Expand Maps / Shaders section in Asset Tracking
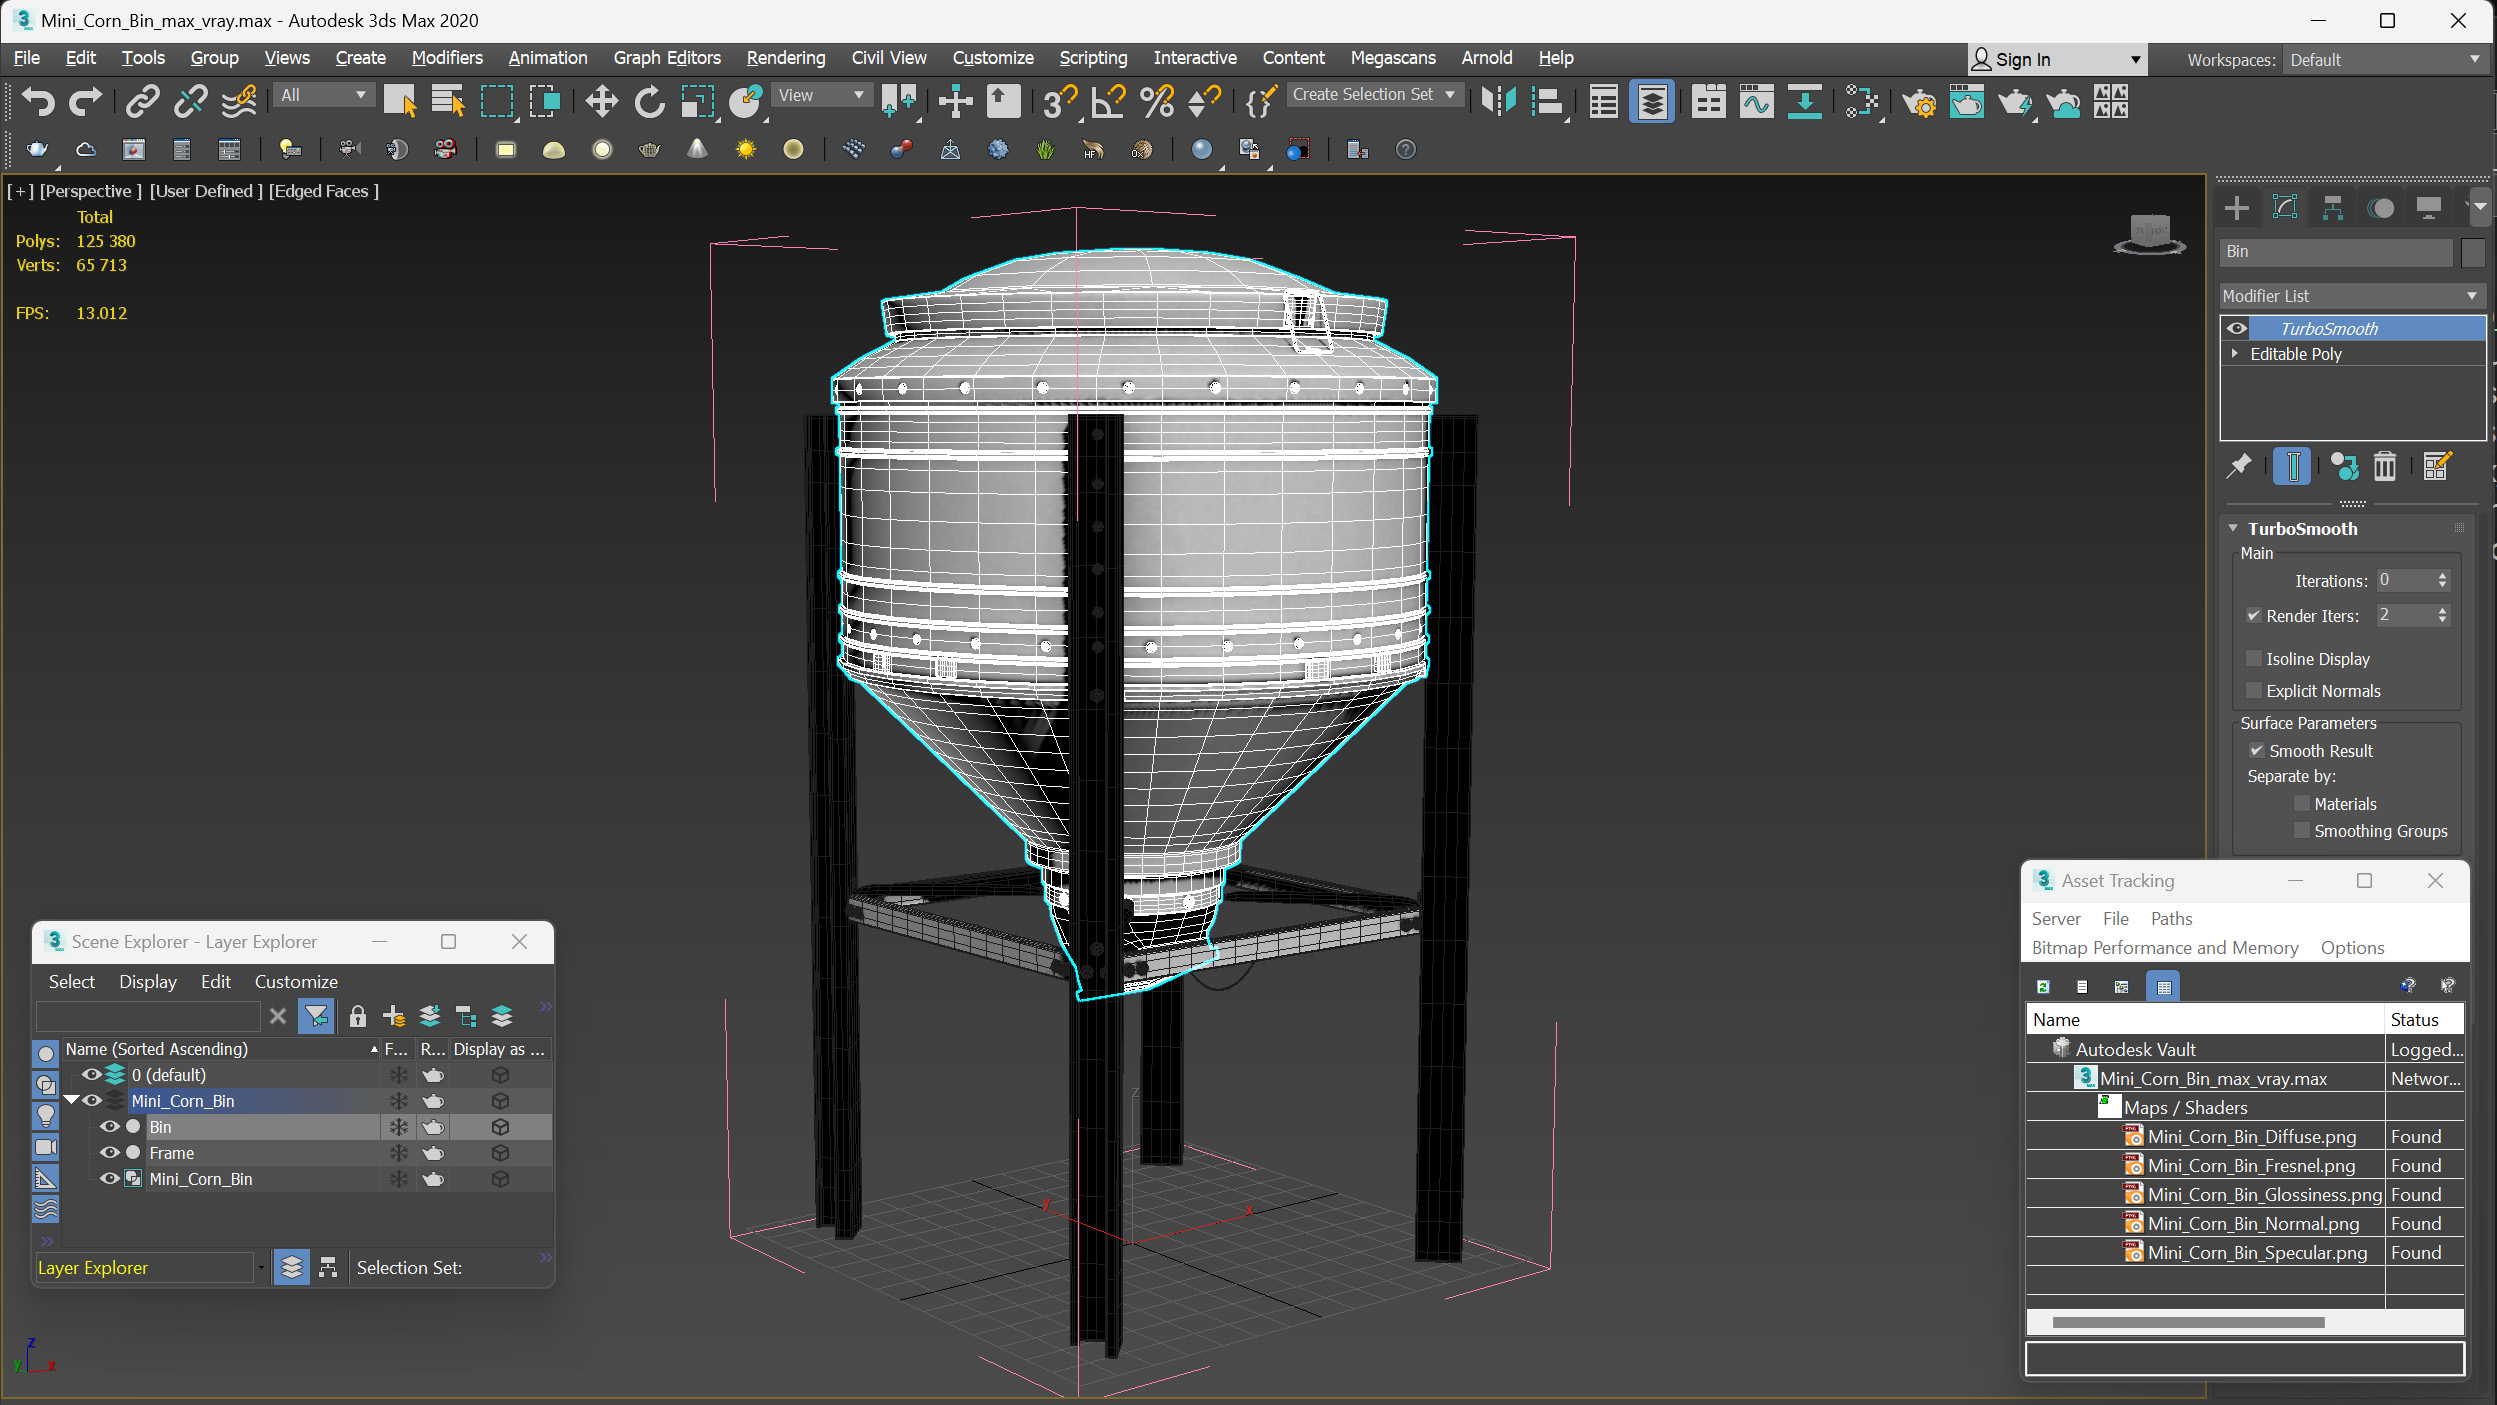The image size is (2497, 1405). [x=2111, y=1107]
